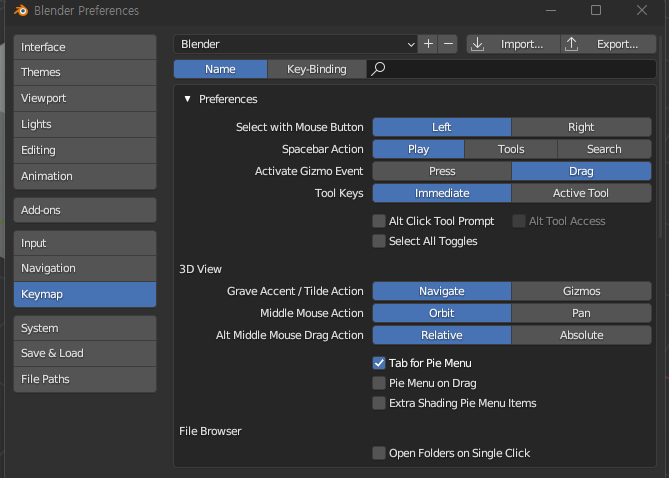This screenshot has width=669, height=478.
Task: Minimize the Blender Preferences window
Action: (551, 10)
